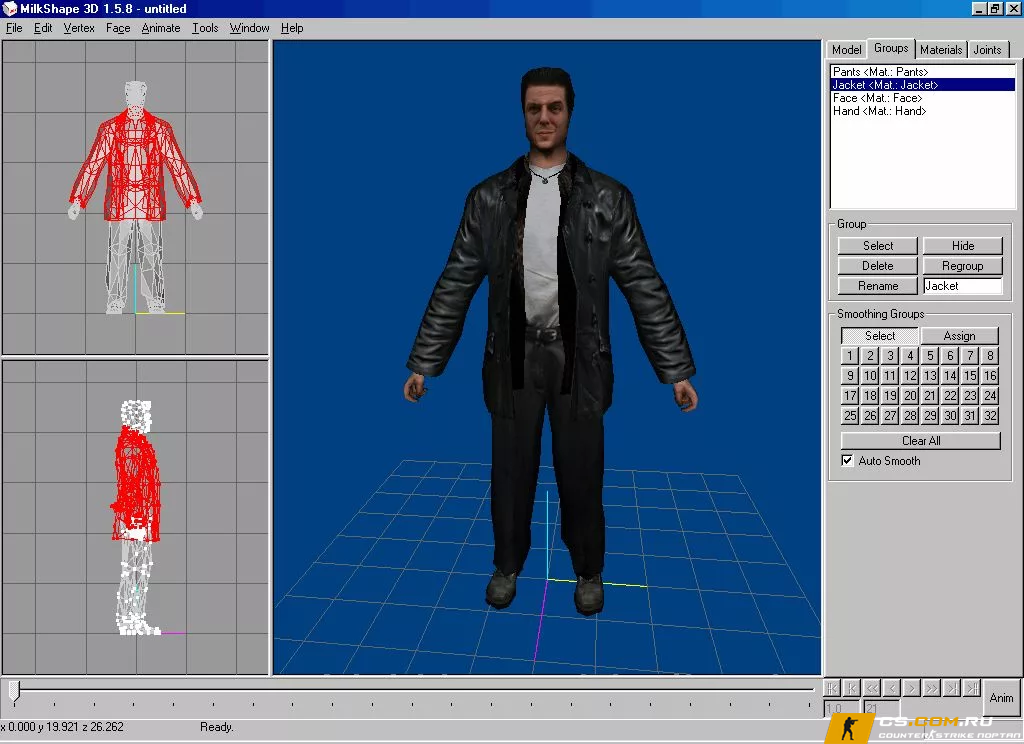Click the << rewind playback button

click(x=872, y=688)
